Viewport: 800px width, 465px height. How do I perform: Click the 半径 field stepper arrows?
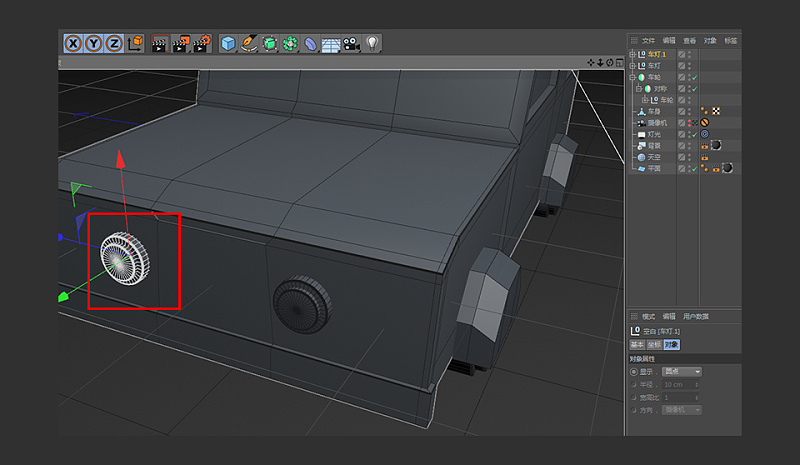(697, 384)
